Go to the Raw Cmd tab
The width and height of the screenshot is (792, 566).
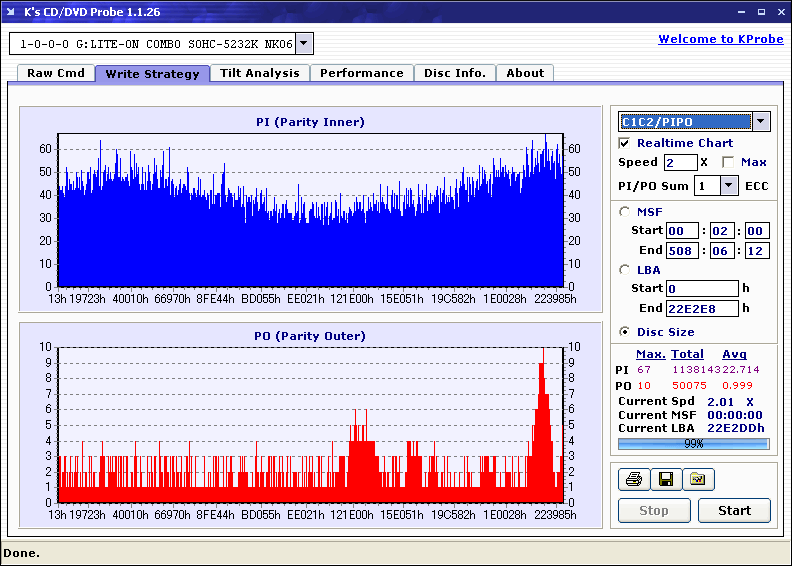(x=56, y=73)
